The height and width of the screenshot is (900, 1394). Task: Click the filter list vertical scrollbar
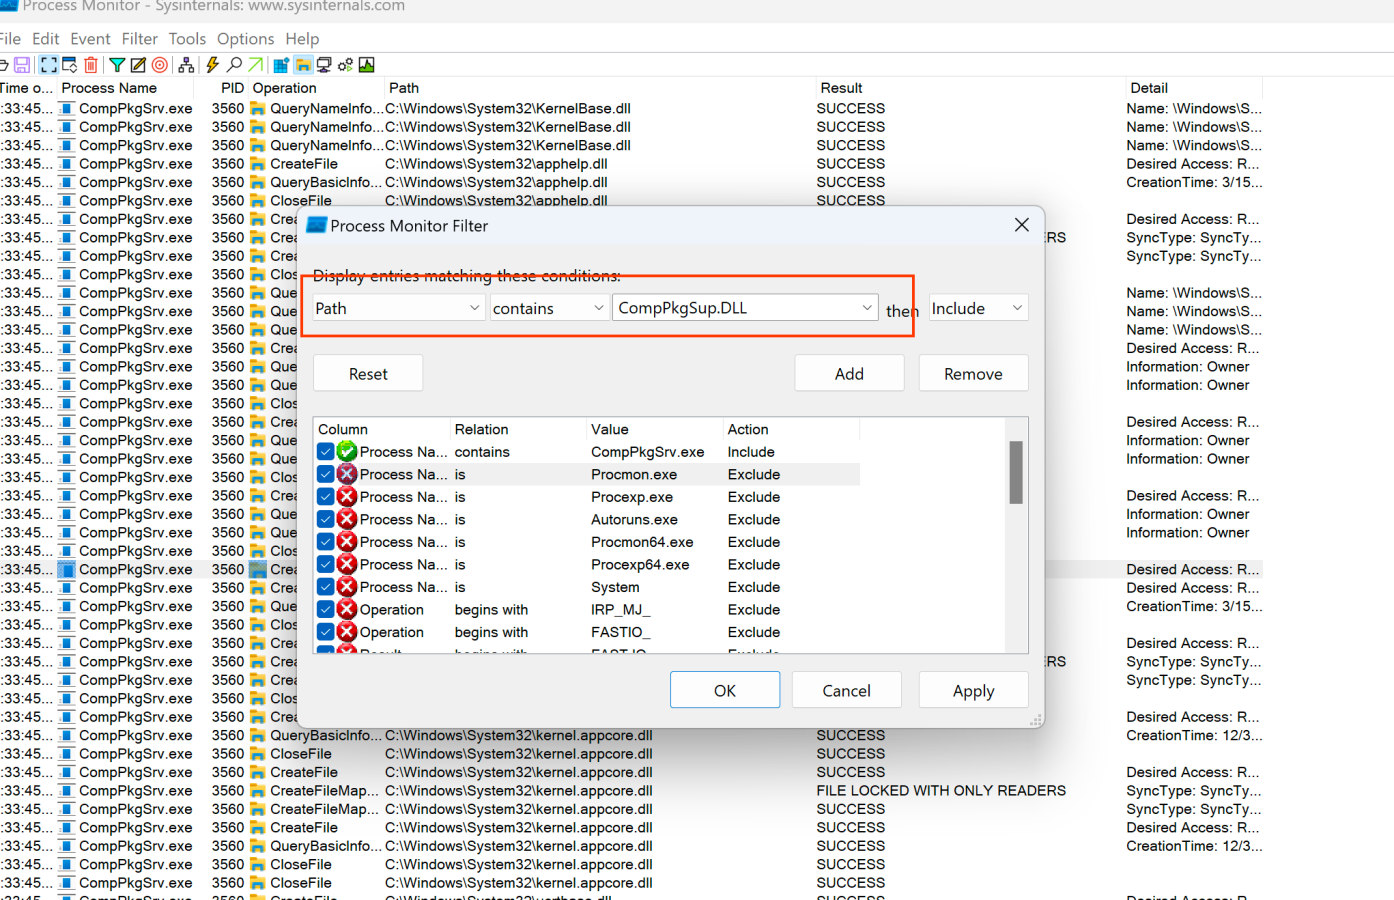click(x=1016, y=473)
